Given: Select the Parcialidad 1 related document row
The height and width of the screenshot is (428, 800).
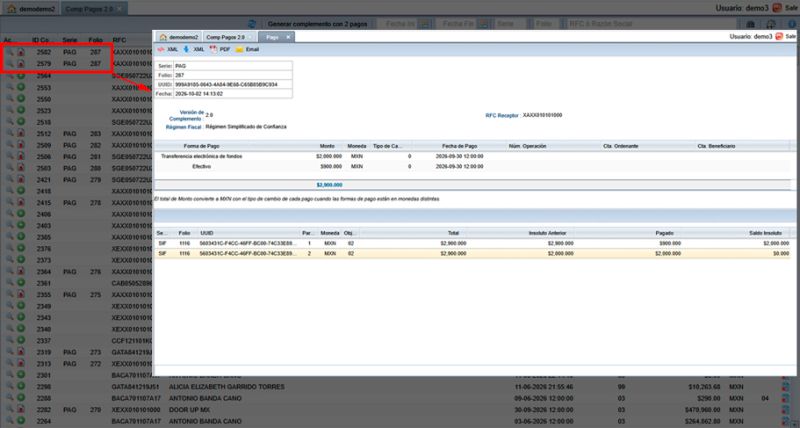Looking at the screenshot, I should tap(472, 243).
